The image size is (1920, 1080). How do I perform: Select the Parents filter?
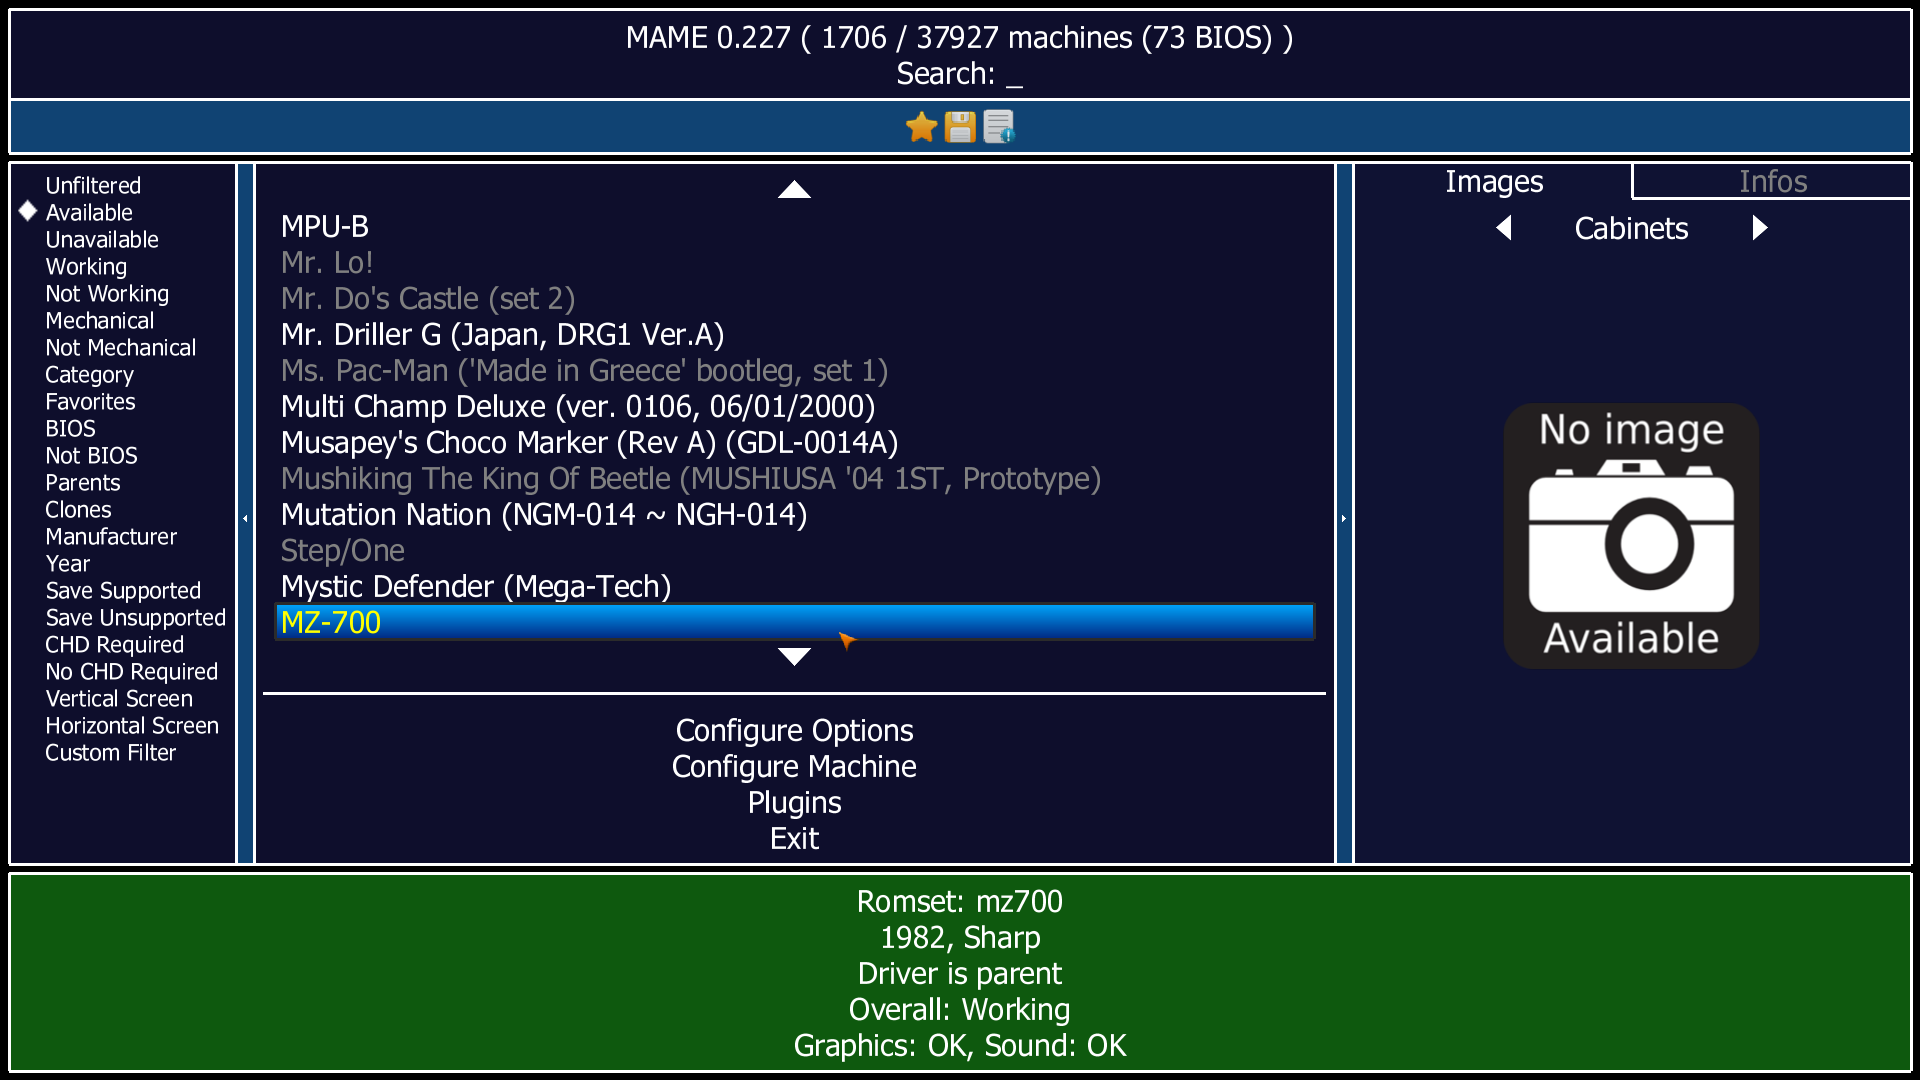pos(82,482)
